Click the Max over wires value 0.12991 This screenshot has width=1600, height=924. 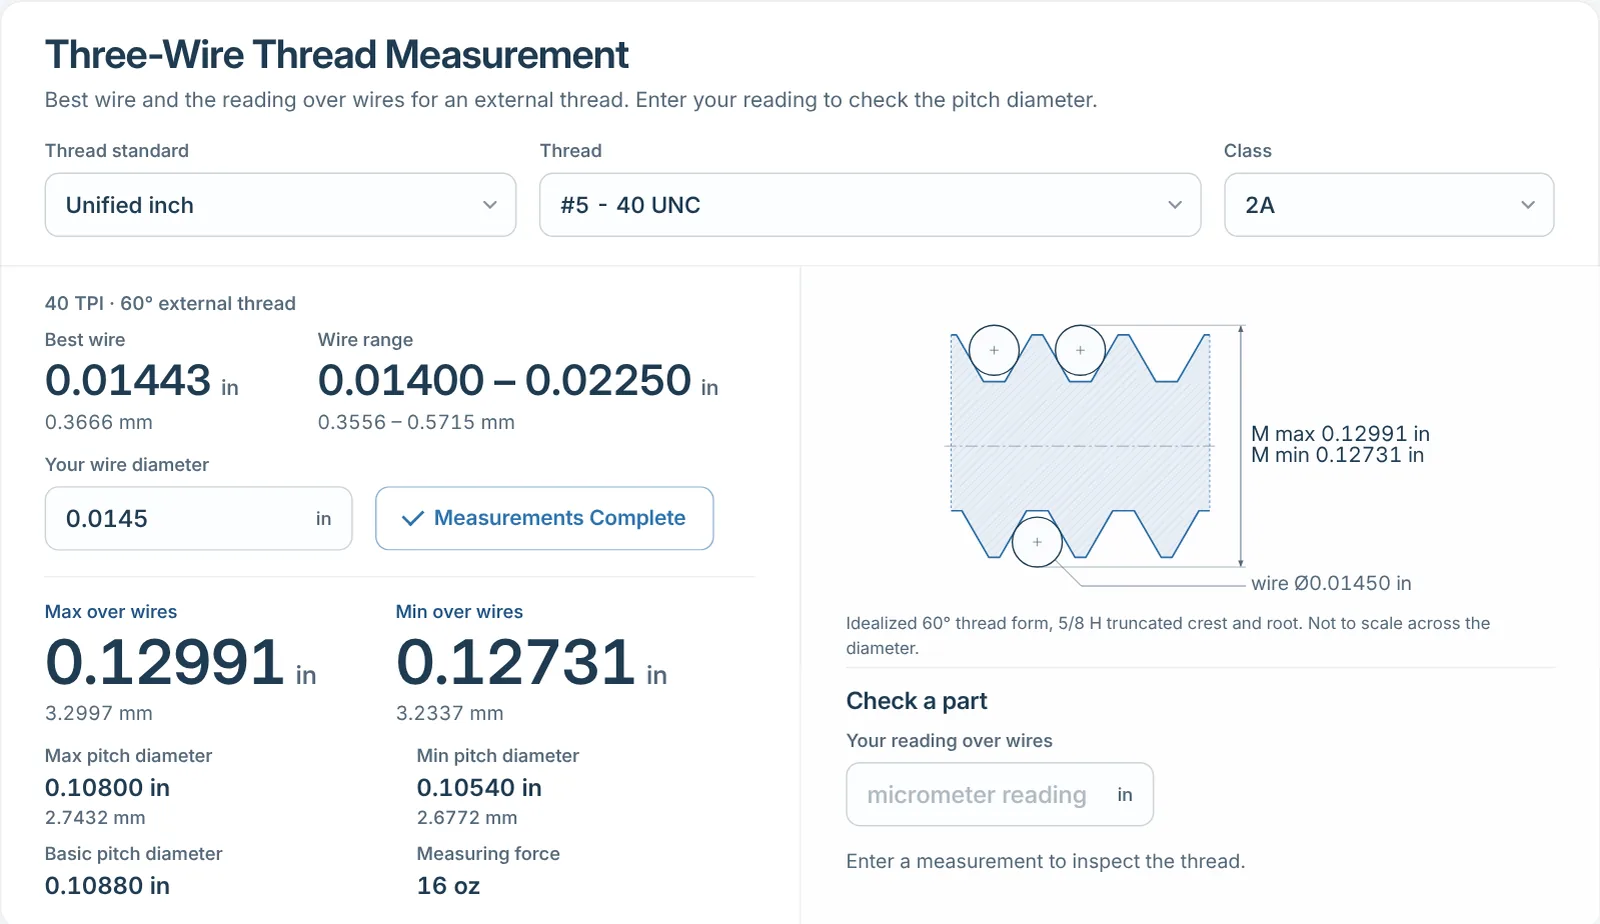[x=165, y=662]
